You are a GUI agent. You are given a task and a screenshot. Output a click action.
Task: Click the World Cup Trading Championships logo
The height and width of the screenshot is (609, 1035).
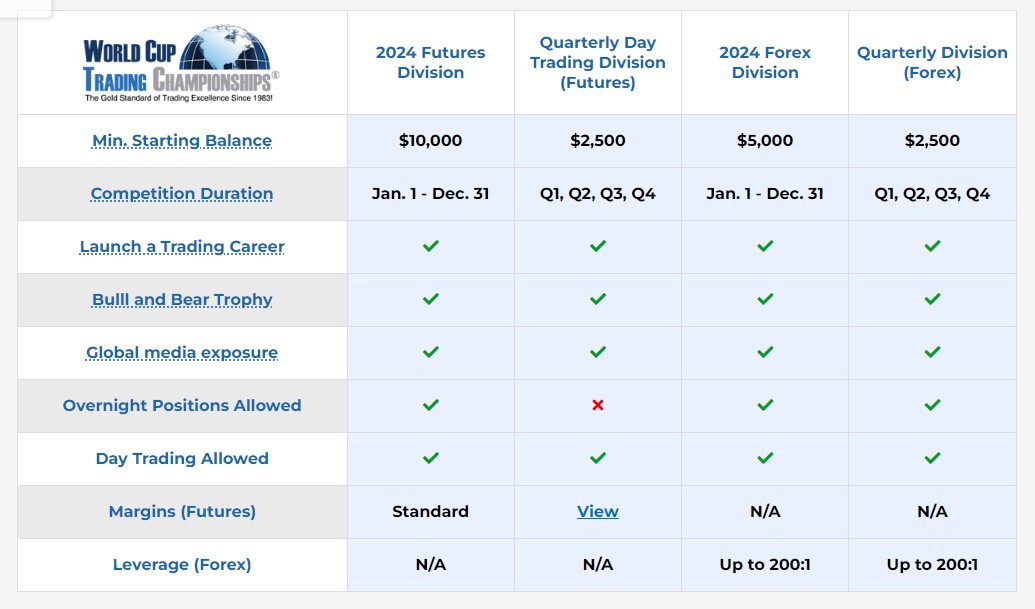pos(181,63)
